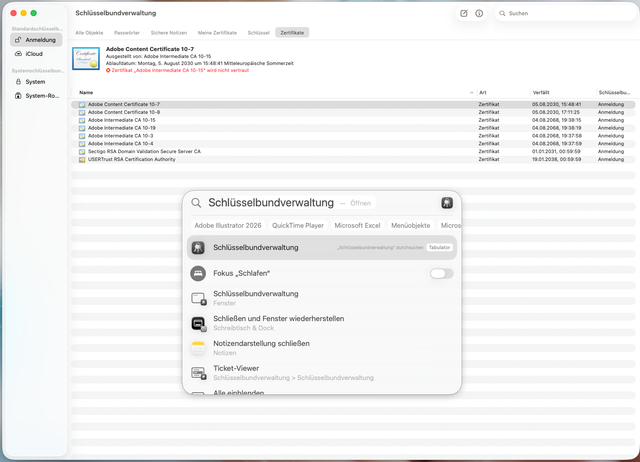640x462 pixels.
Task: Click the sort arrow in Name header
Action: coord(471,93)
